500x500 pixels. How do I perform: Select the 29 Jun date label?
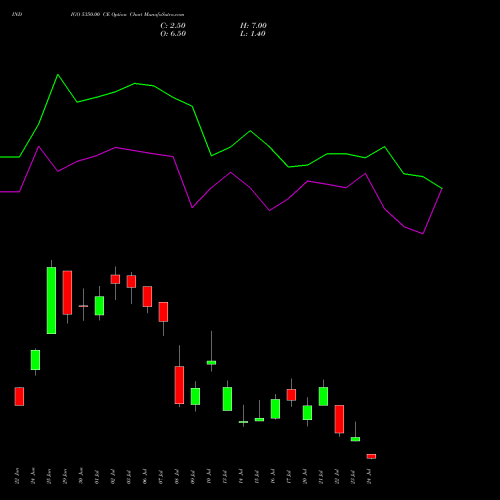click(x=65, y=476)
